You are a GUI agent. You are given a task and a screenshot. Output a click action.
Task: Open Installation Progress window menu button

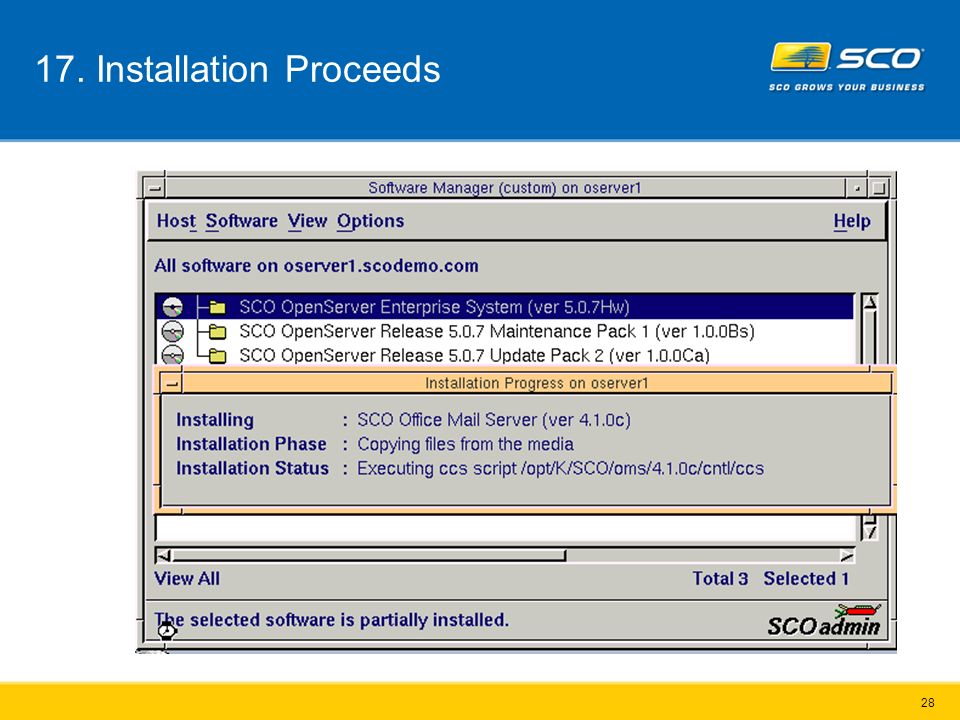[172, 383]
